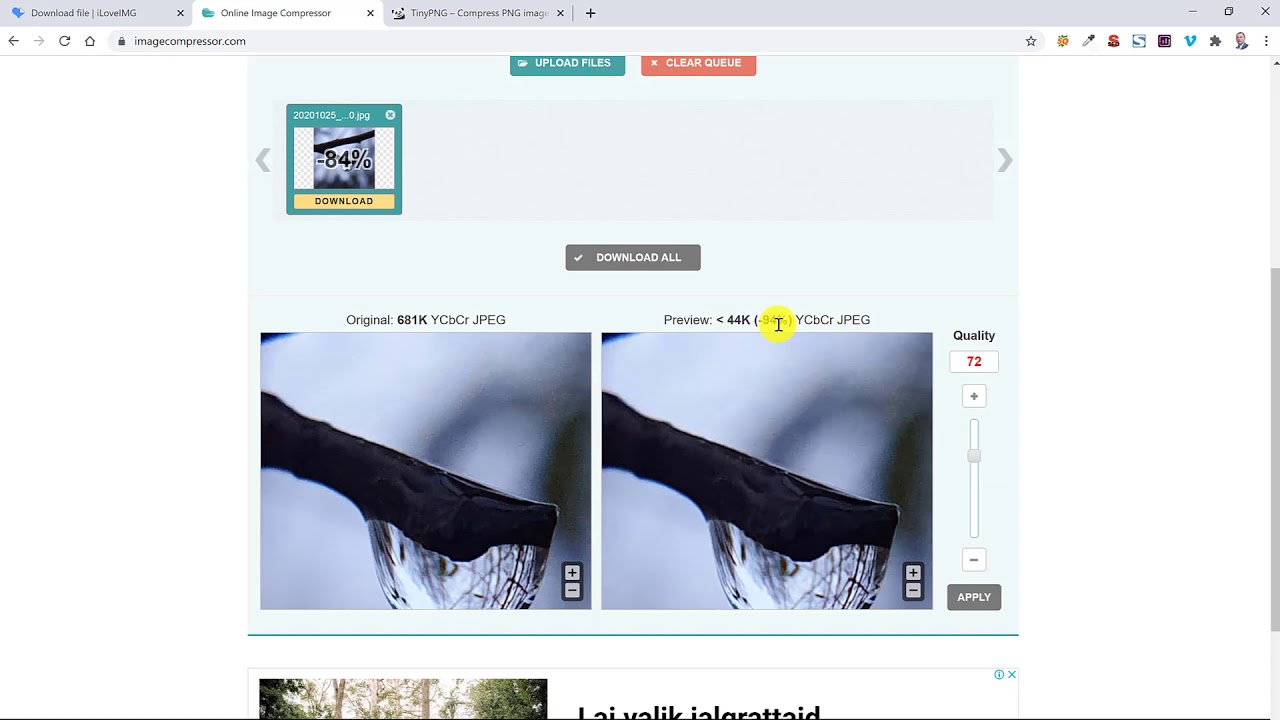Viewport: 1280px width, 720px height.
Task: Reload the page
Action: point(65,41)
